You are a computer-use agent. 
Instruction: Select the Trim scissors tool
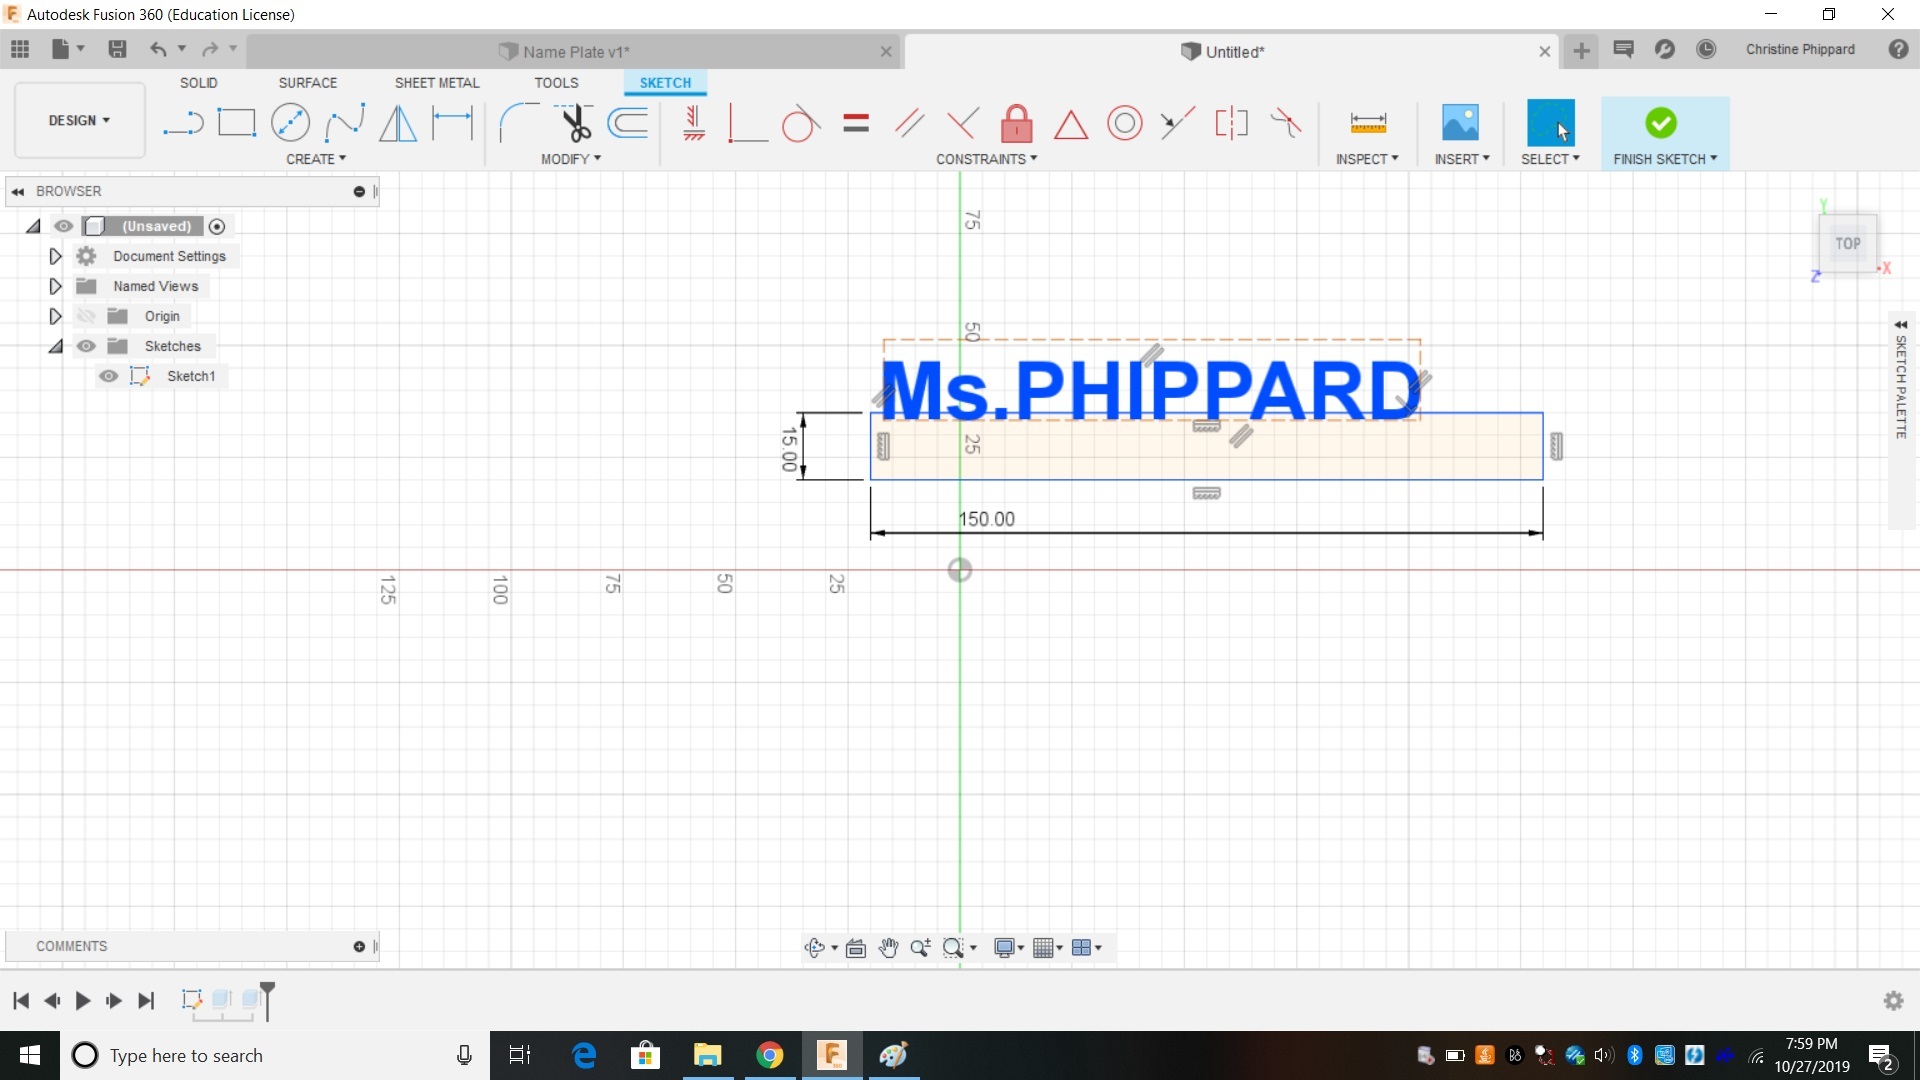point(575,123)
